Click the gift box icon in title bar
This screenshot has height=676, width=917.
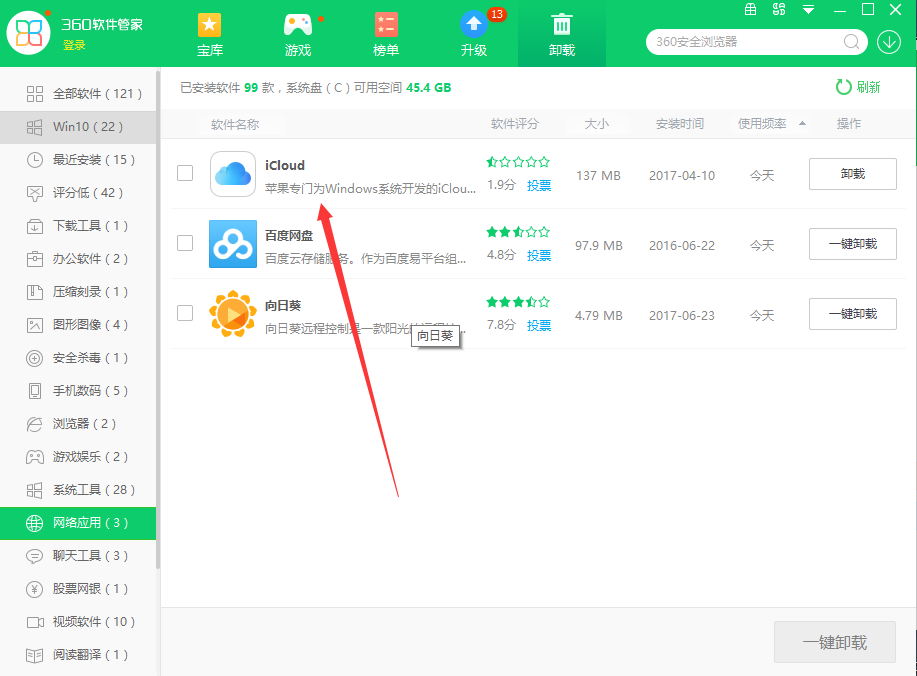click(750, 8)
